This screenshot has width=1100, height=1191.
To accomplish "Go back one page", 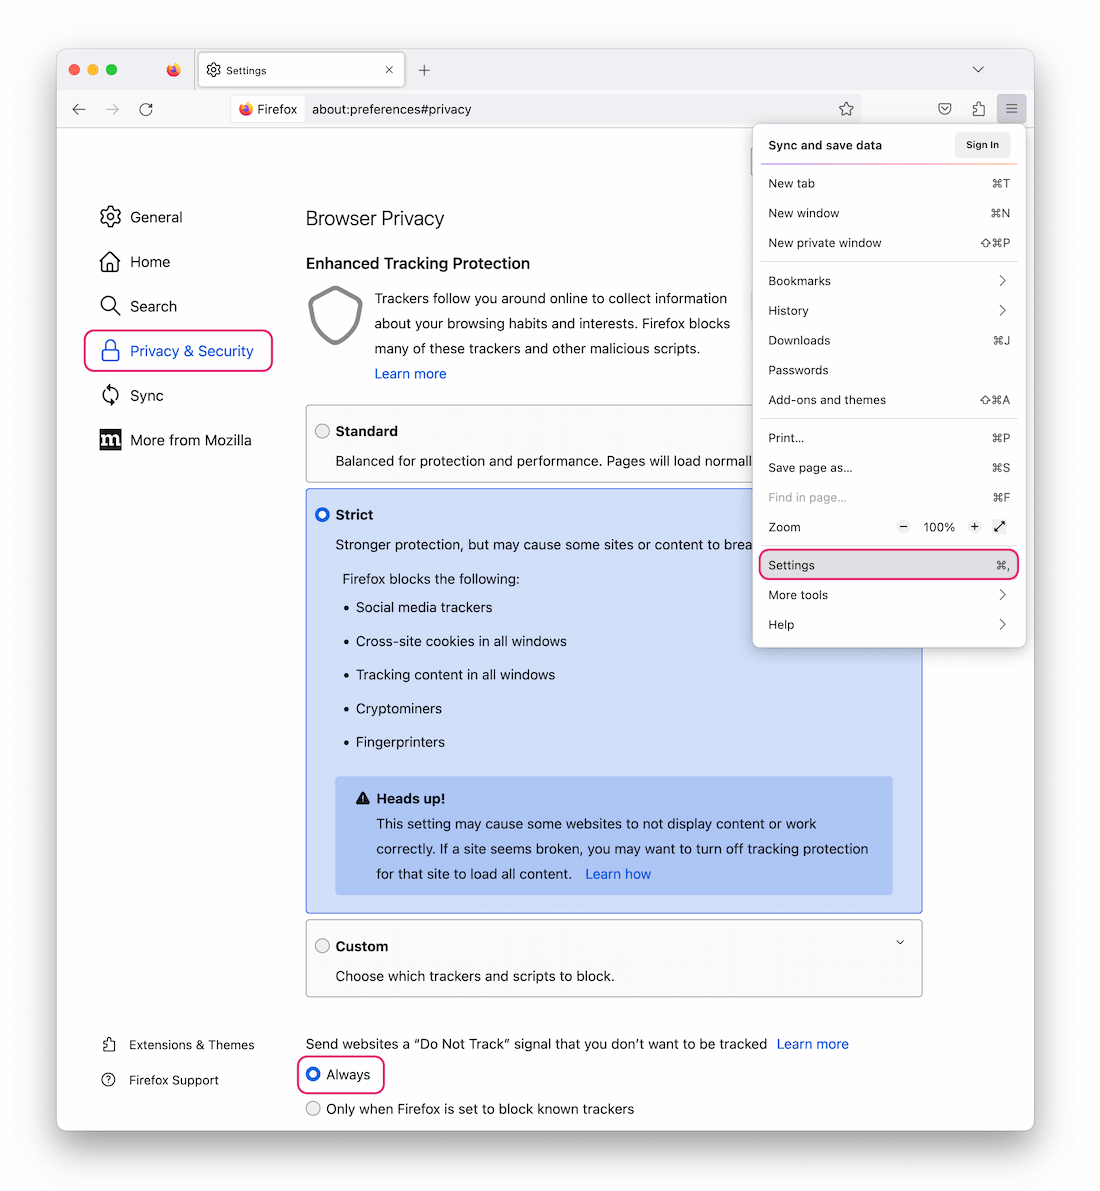I will coord(79,109).
